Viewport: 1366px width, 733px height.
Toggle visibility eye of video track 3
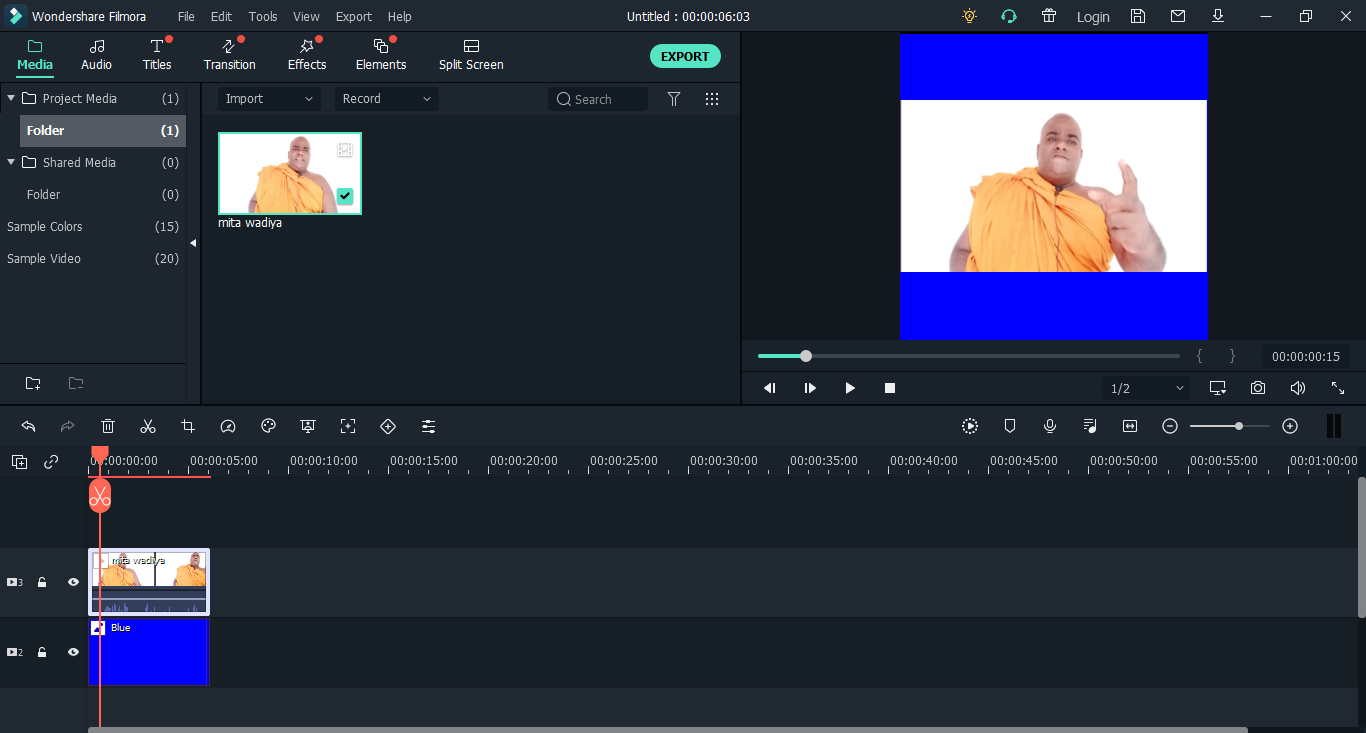73,582
